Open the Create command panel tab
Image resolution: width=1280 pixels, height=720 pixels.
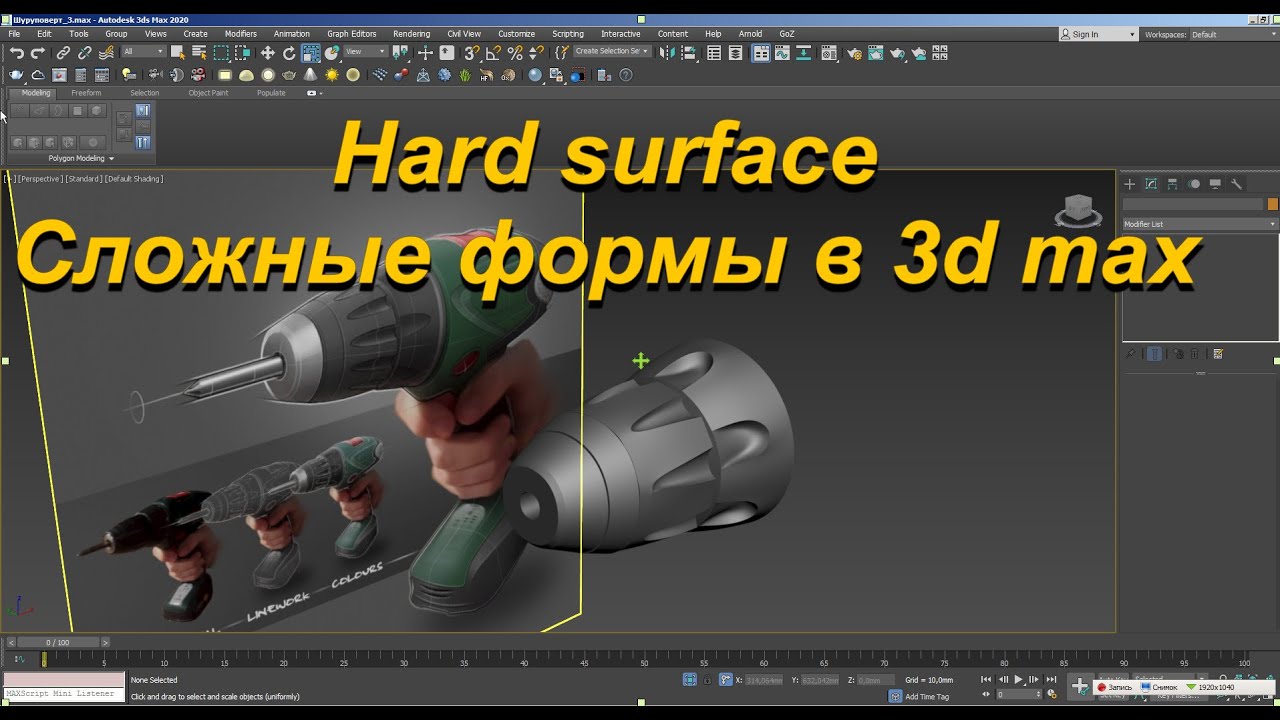tap(1130, 184)
